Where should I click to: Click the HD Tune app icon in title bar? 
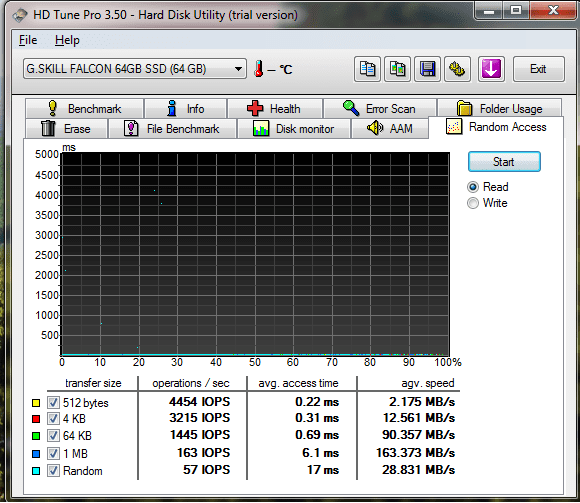point(20,15)
